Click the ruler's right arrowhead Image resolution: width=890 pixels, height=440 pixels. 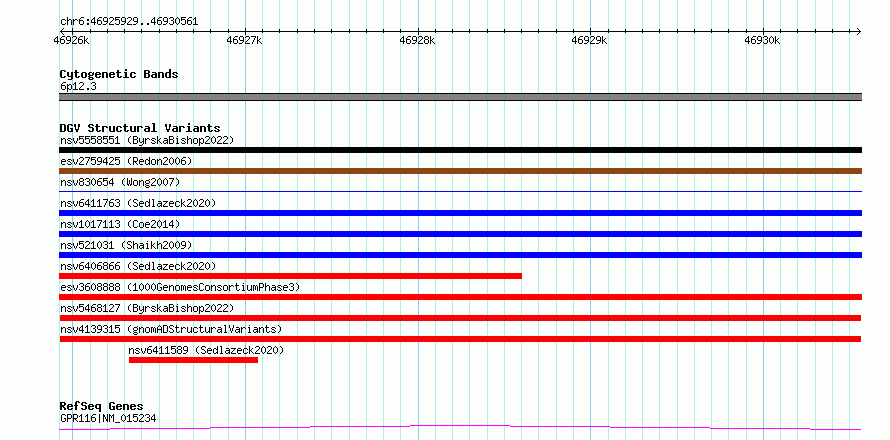point(858,31)
